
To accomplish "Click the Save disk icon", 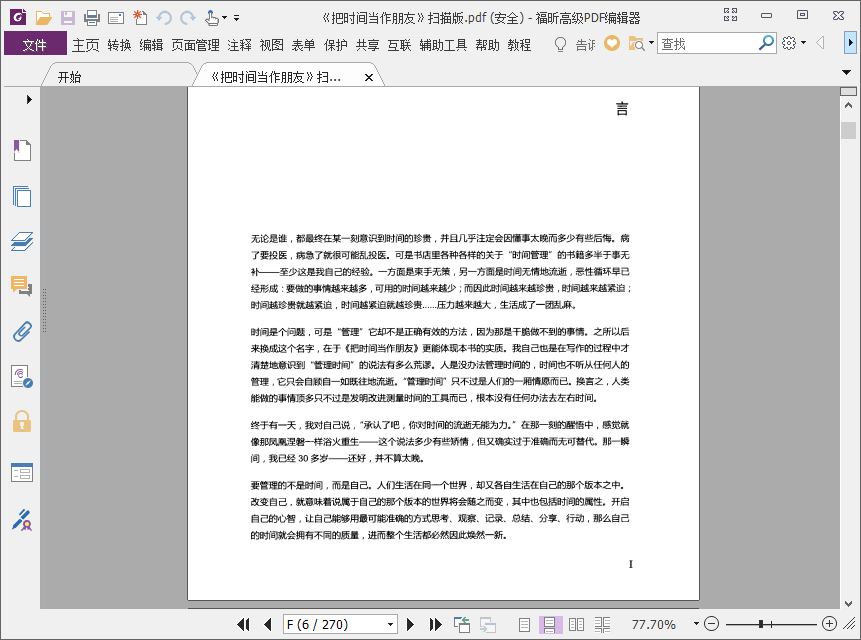I will (x=68, y=18).
